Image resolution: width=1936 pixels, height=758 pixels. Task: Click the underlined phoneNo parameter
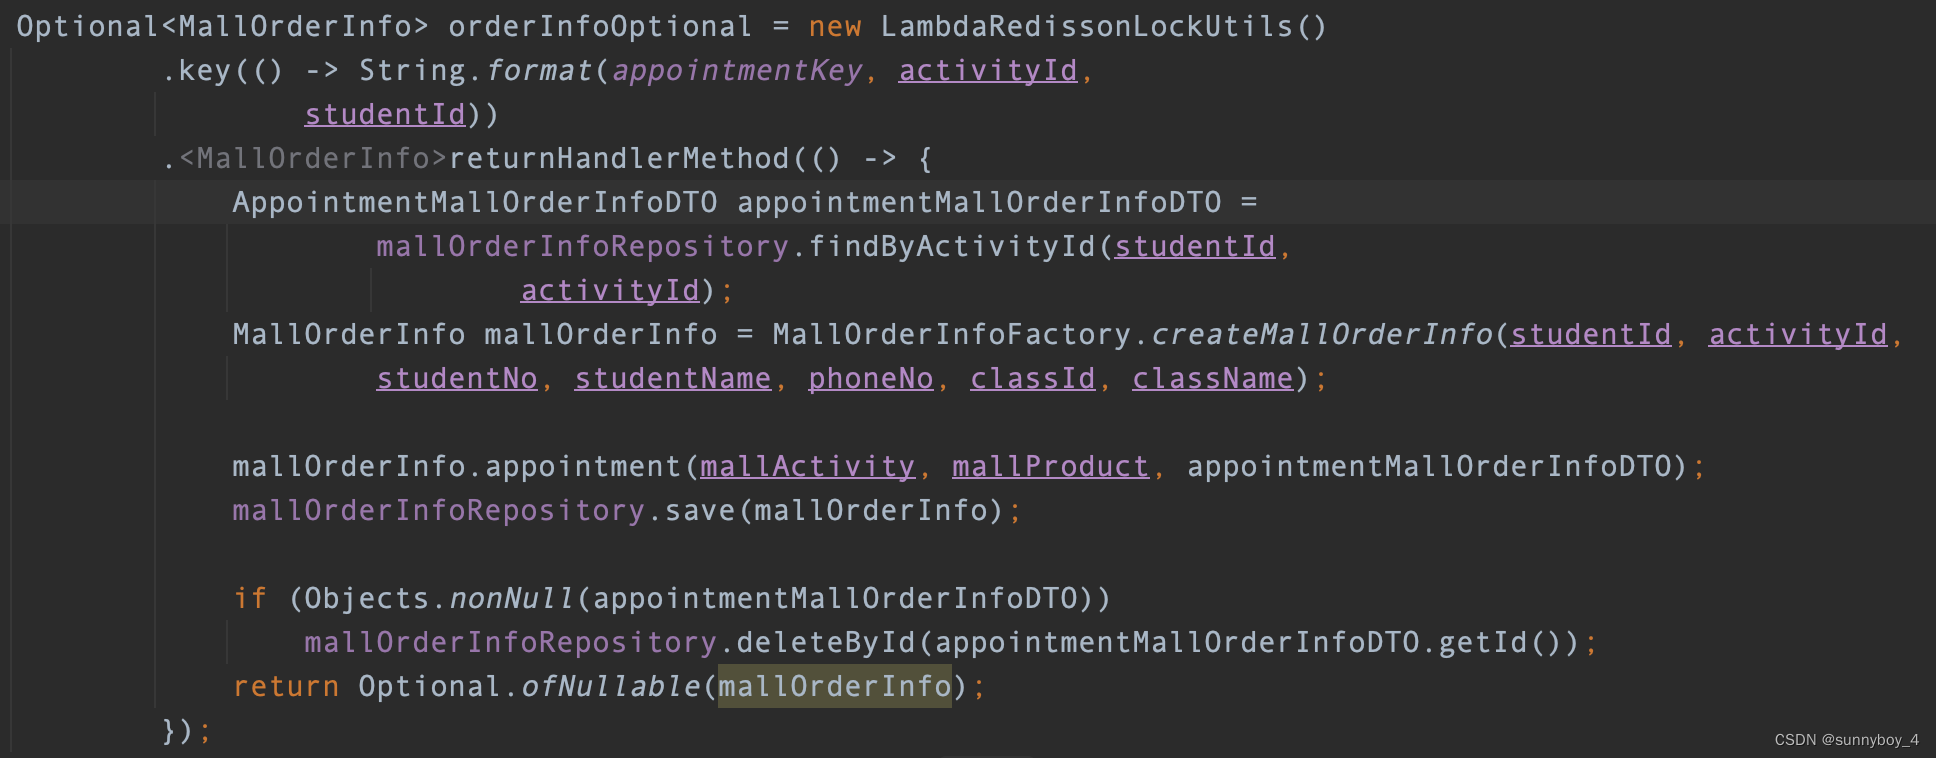[x=871, y=378]
